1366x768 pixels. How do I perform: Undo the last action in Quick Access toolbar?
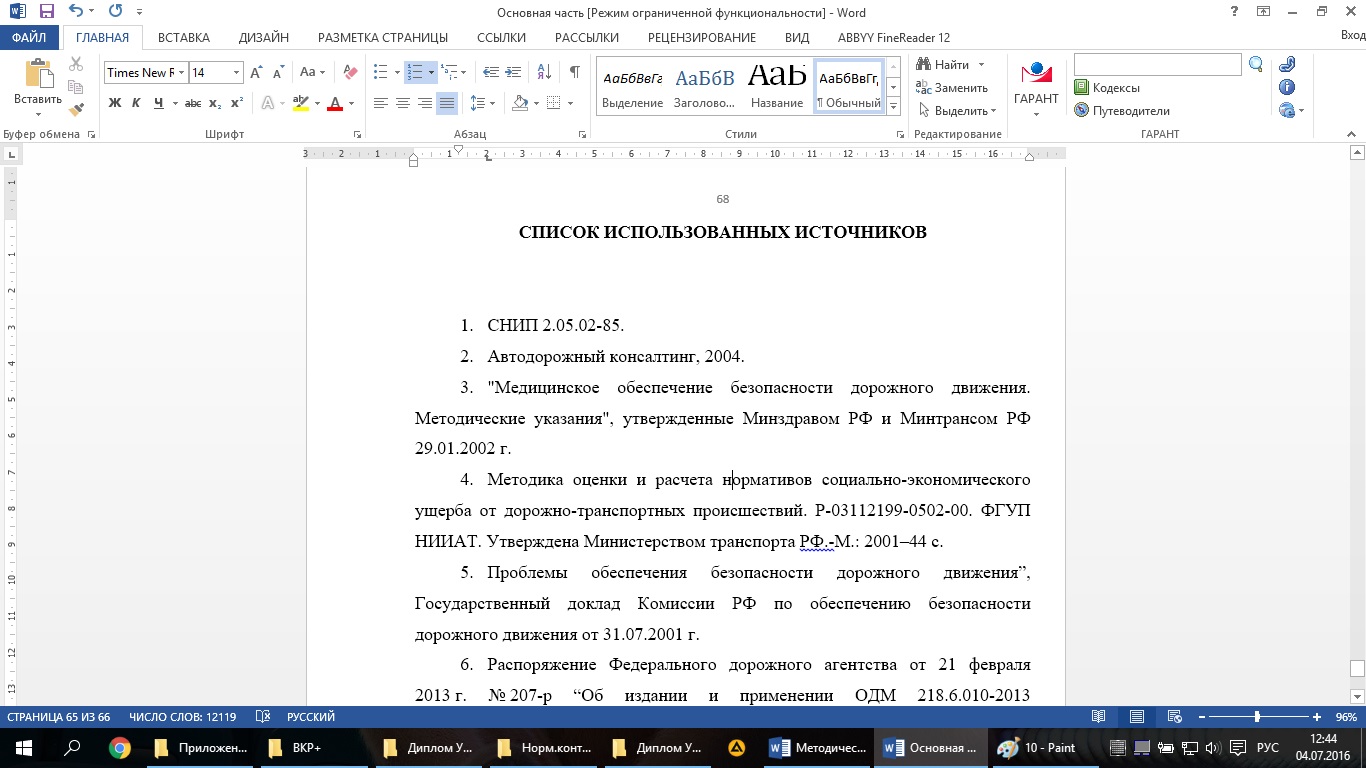(76, 12)
